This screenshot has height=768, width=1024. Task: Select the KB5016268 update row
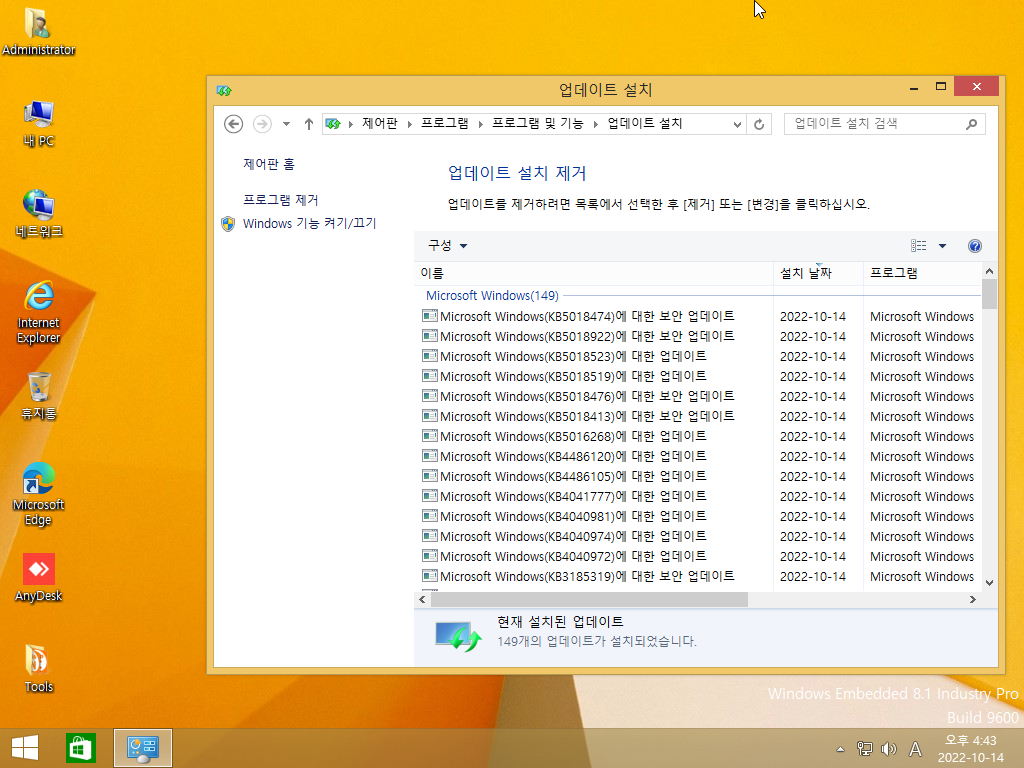coord(697,436)
